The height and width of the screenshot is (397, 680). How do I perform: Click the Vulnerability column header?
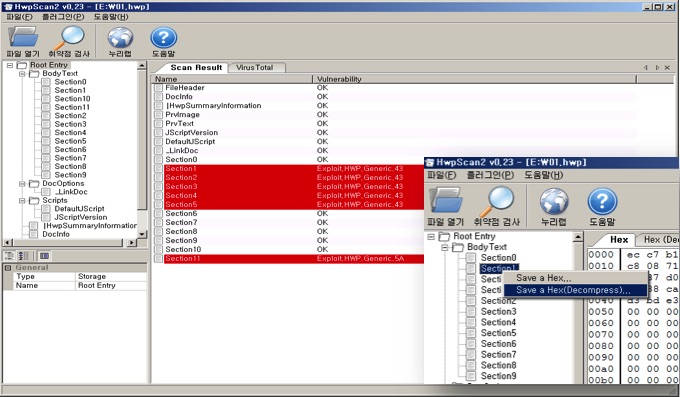pyautogui.click(x=474, y=79)
